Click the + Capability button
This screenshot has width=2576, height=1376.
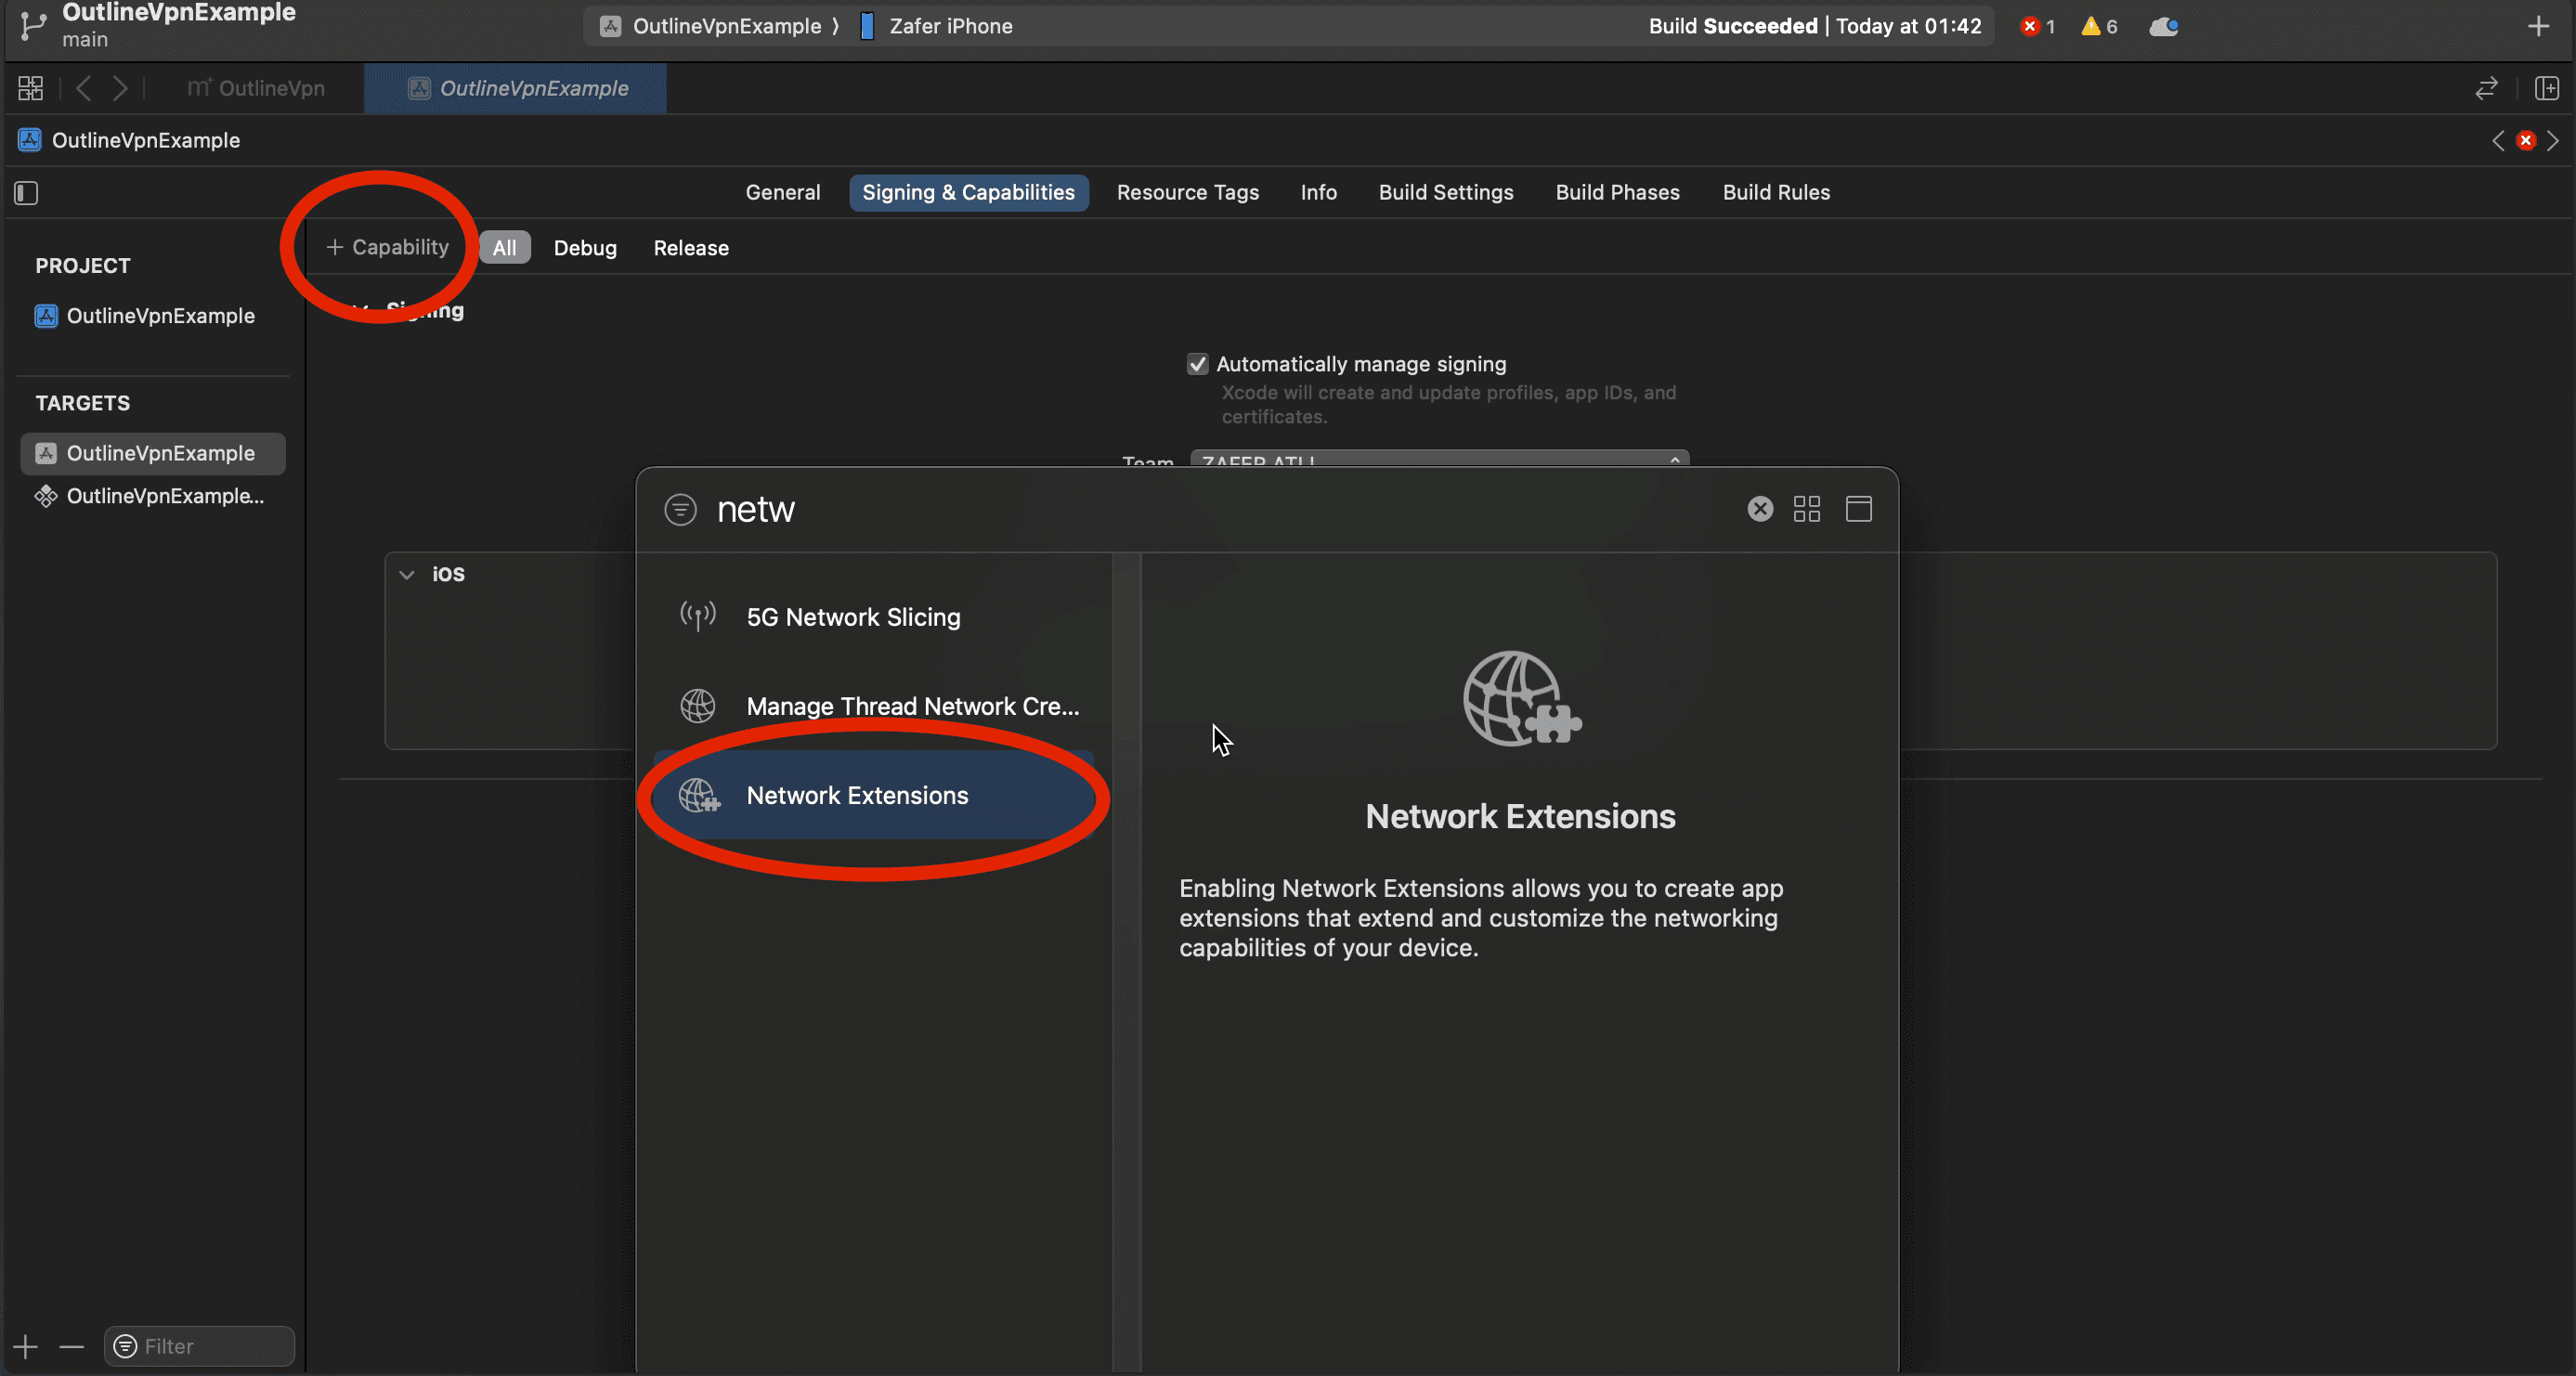(x=387, y=247)
